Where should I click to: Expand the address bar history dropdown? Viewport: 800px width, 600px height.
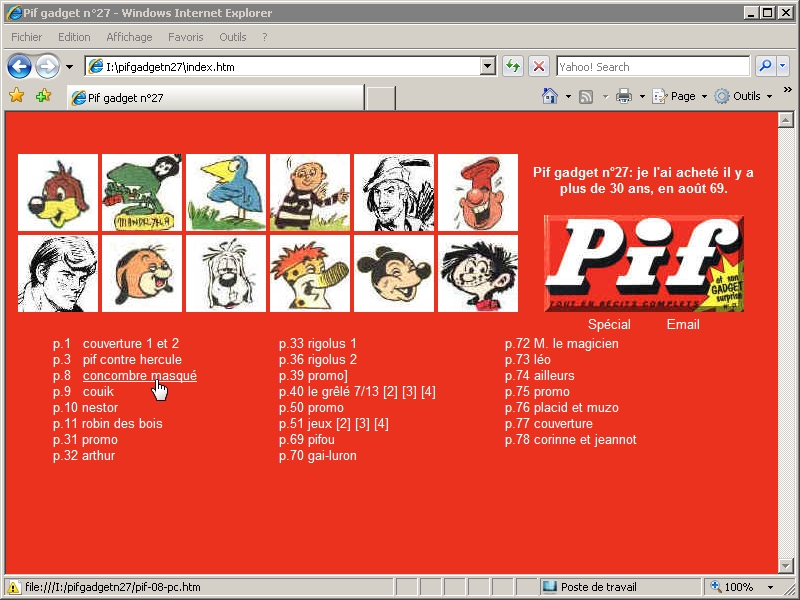pos(488,66)
